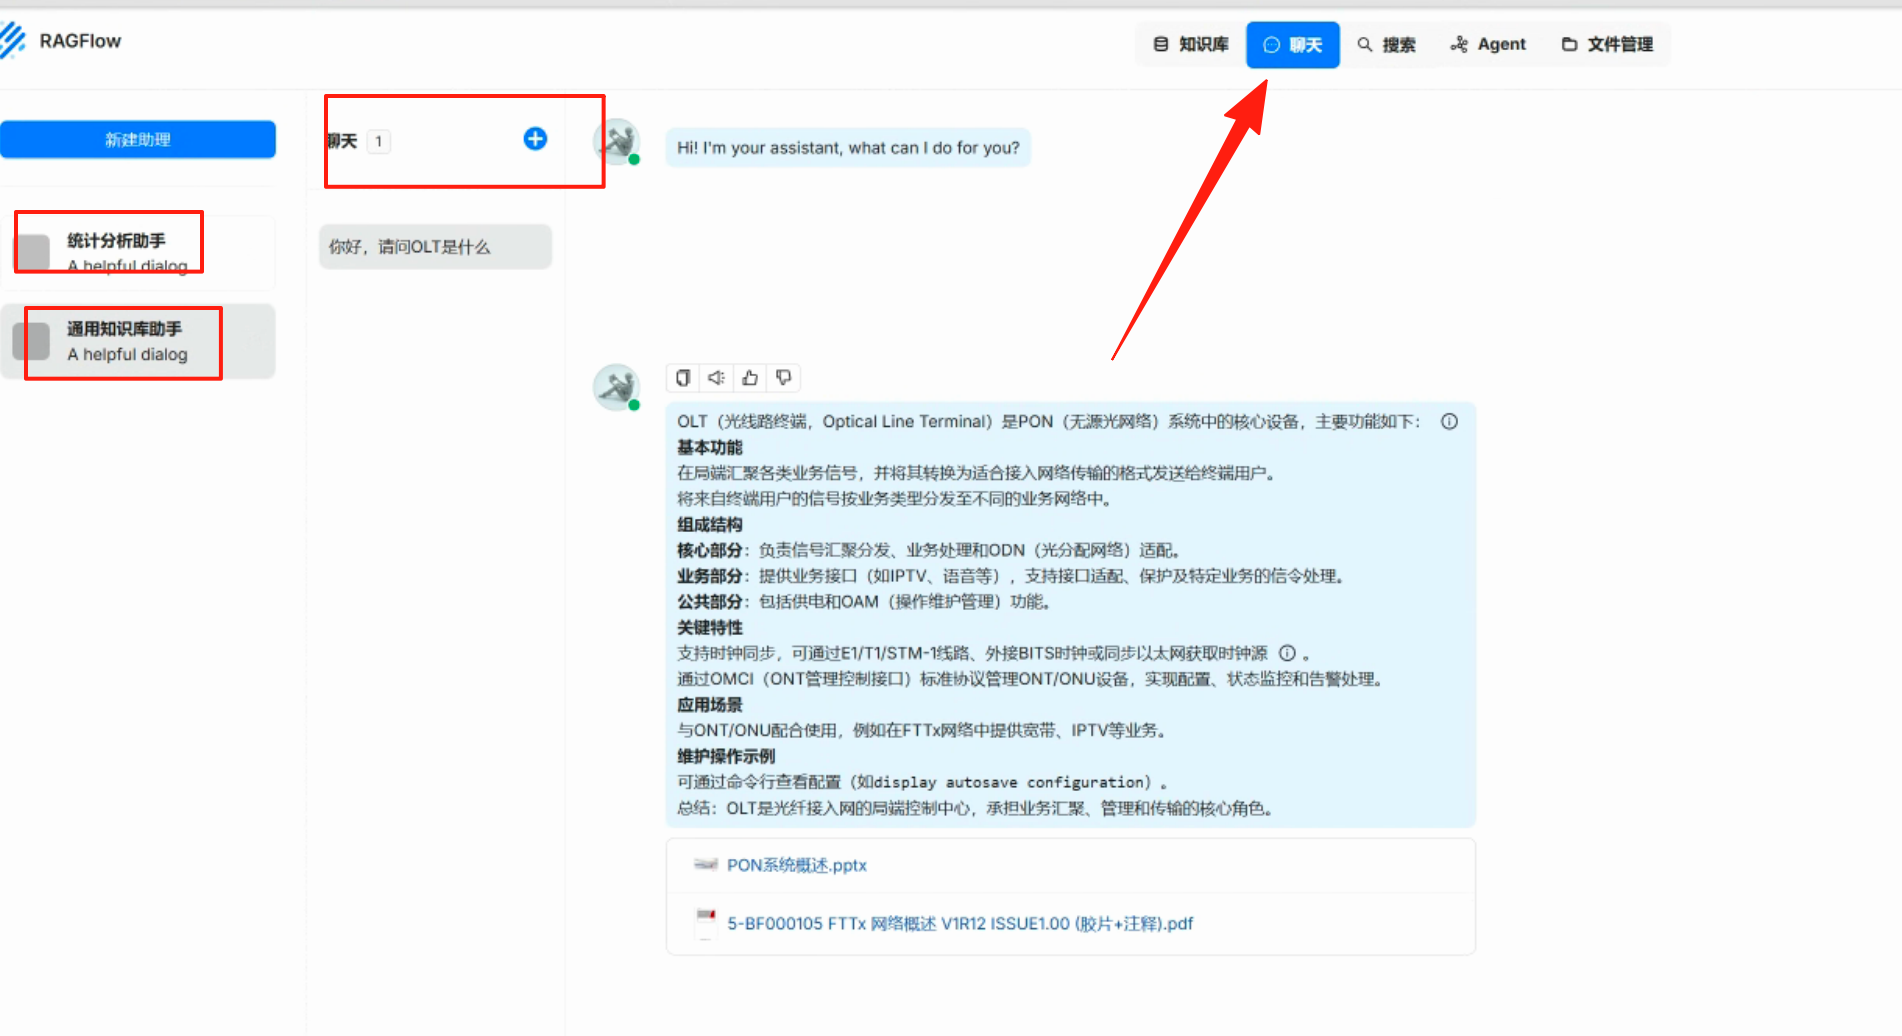Give the answer a thumbs up
This screenshot has width=1902, height=1036.
click(750, 378)
